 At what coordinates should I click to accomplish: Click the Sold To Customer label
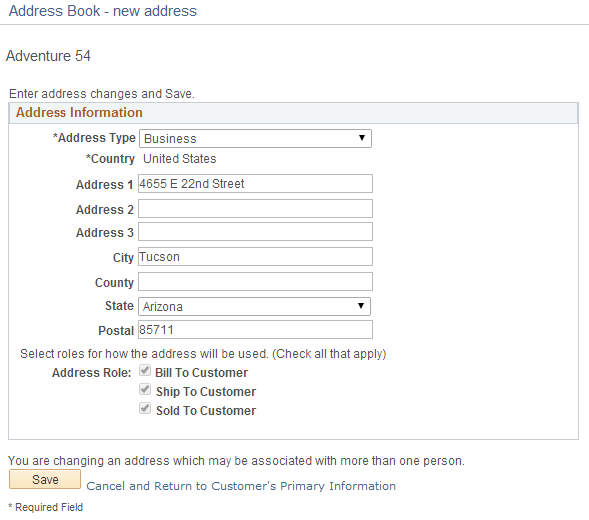tap(206, 411)
